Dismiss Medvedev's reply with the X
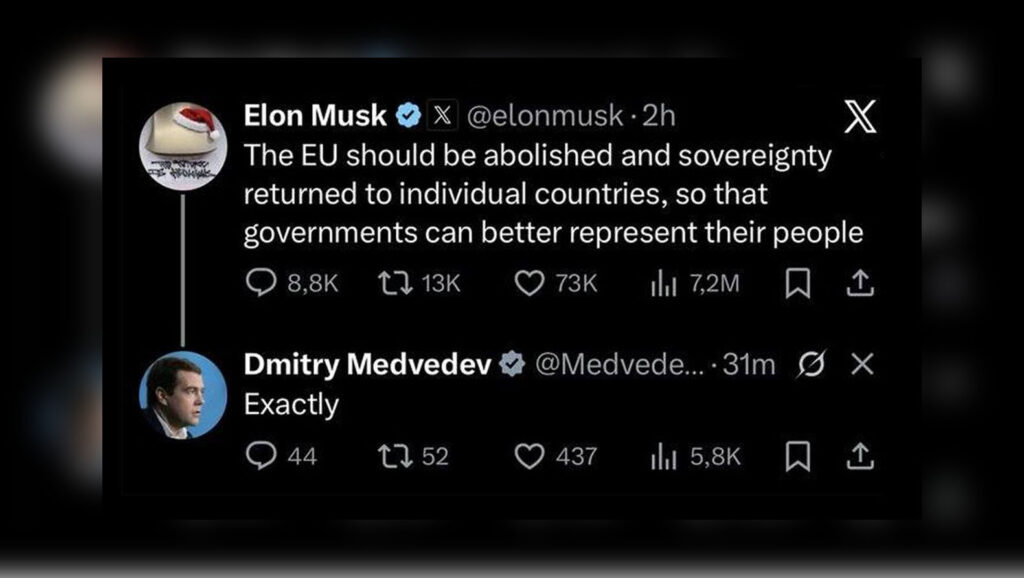This screenshot has height=578, width=1024. pos(862,366)
